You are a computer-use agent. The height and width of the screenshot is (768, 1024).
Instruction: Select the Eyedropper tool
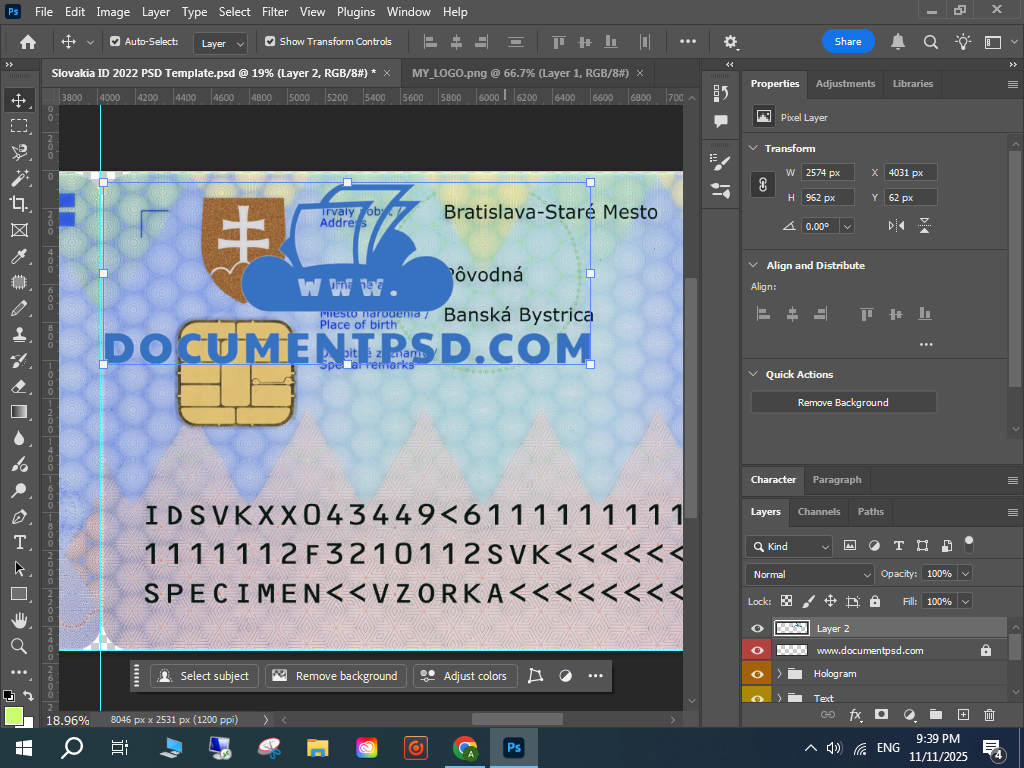(x=19, y=256)
